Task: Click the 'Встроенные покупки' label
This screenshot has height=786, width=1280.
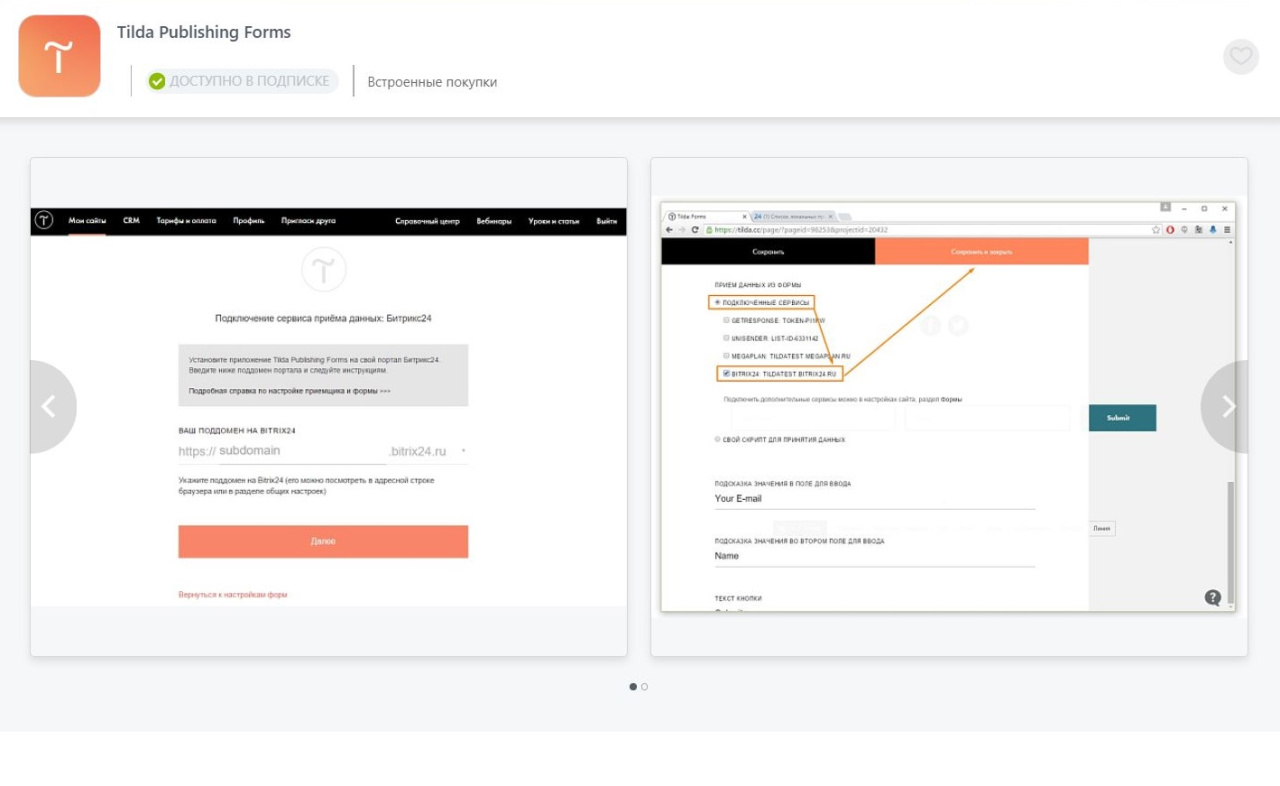Action: (432, 82)
